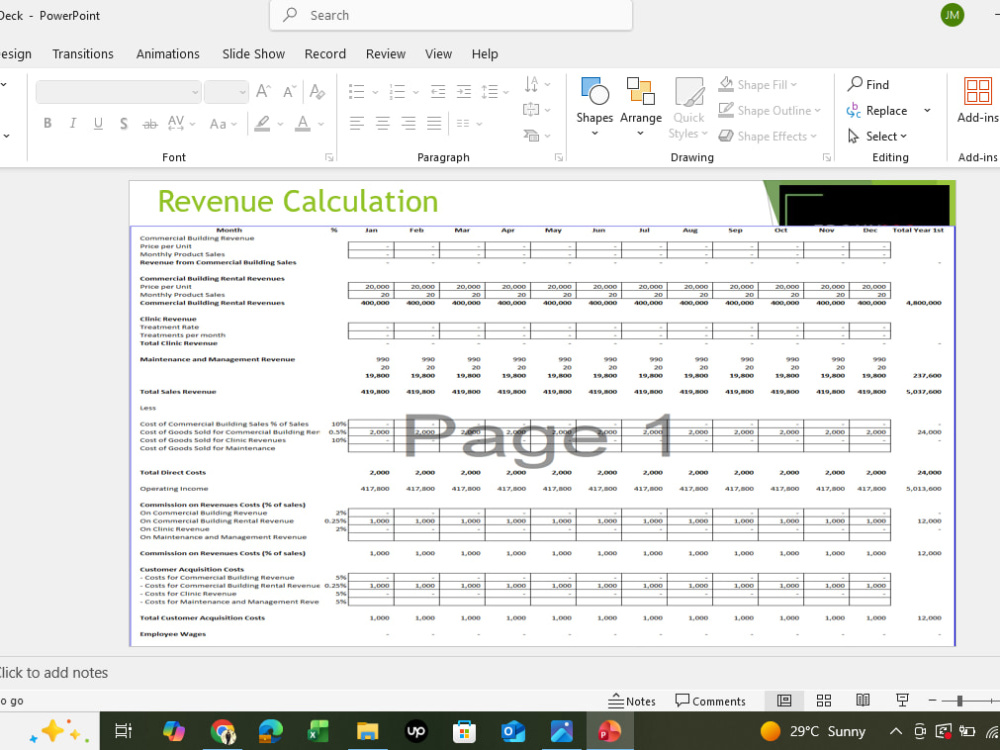Toggle Bold formatting

(47, 123)
